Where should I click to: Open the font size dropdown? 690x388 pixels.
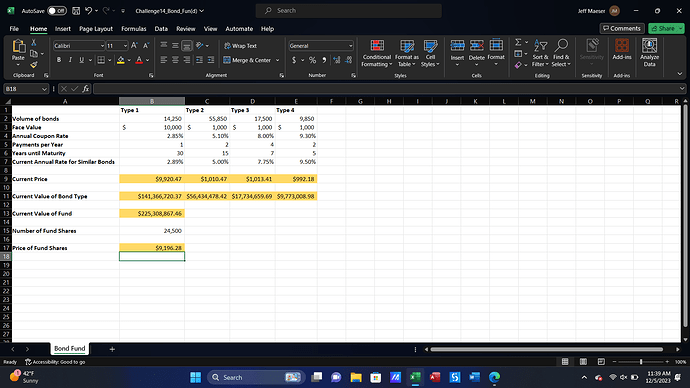(125, 46)
